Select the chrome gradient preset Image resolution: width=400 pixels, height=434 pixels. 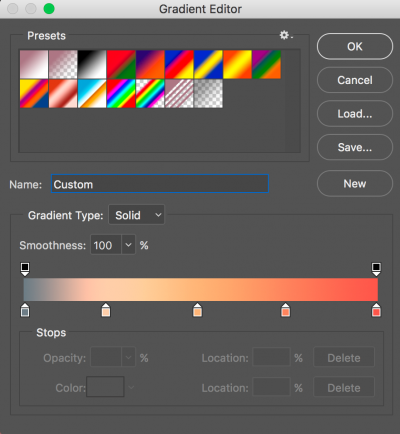pos(92,93)
